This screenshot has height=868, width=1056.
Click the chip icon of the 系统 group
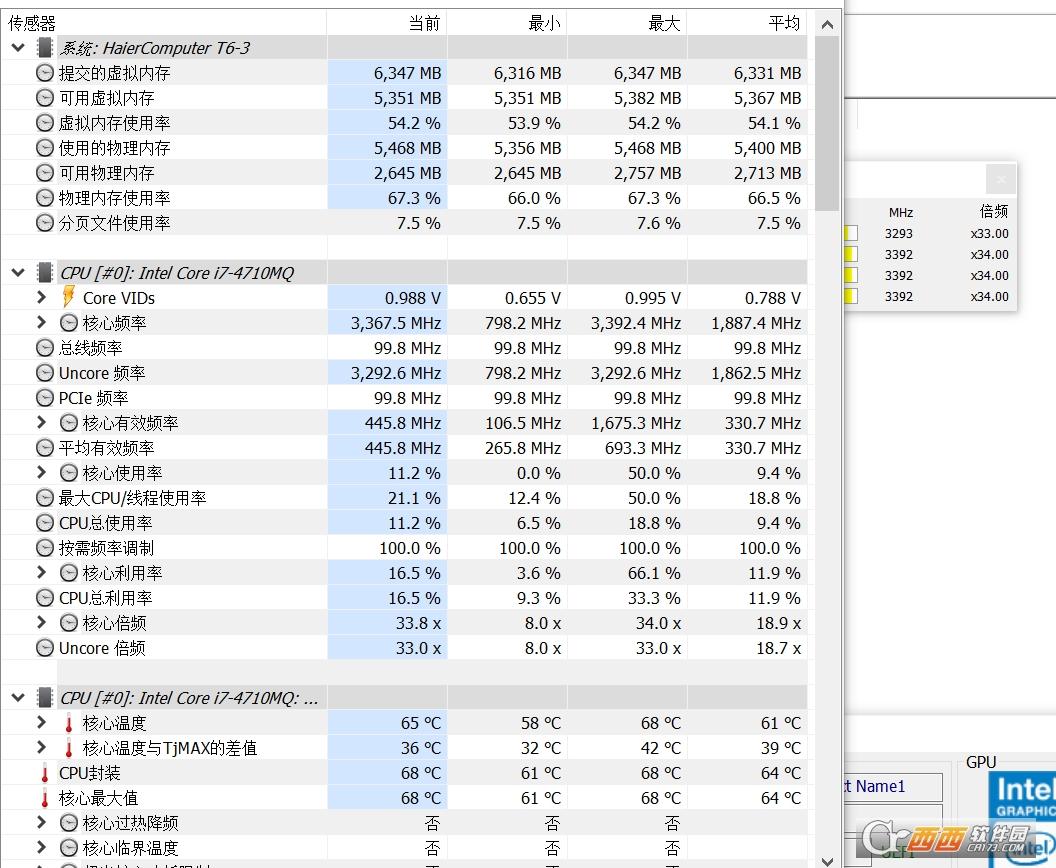click(45, 48)
